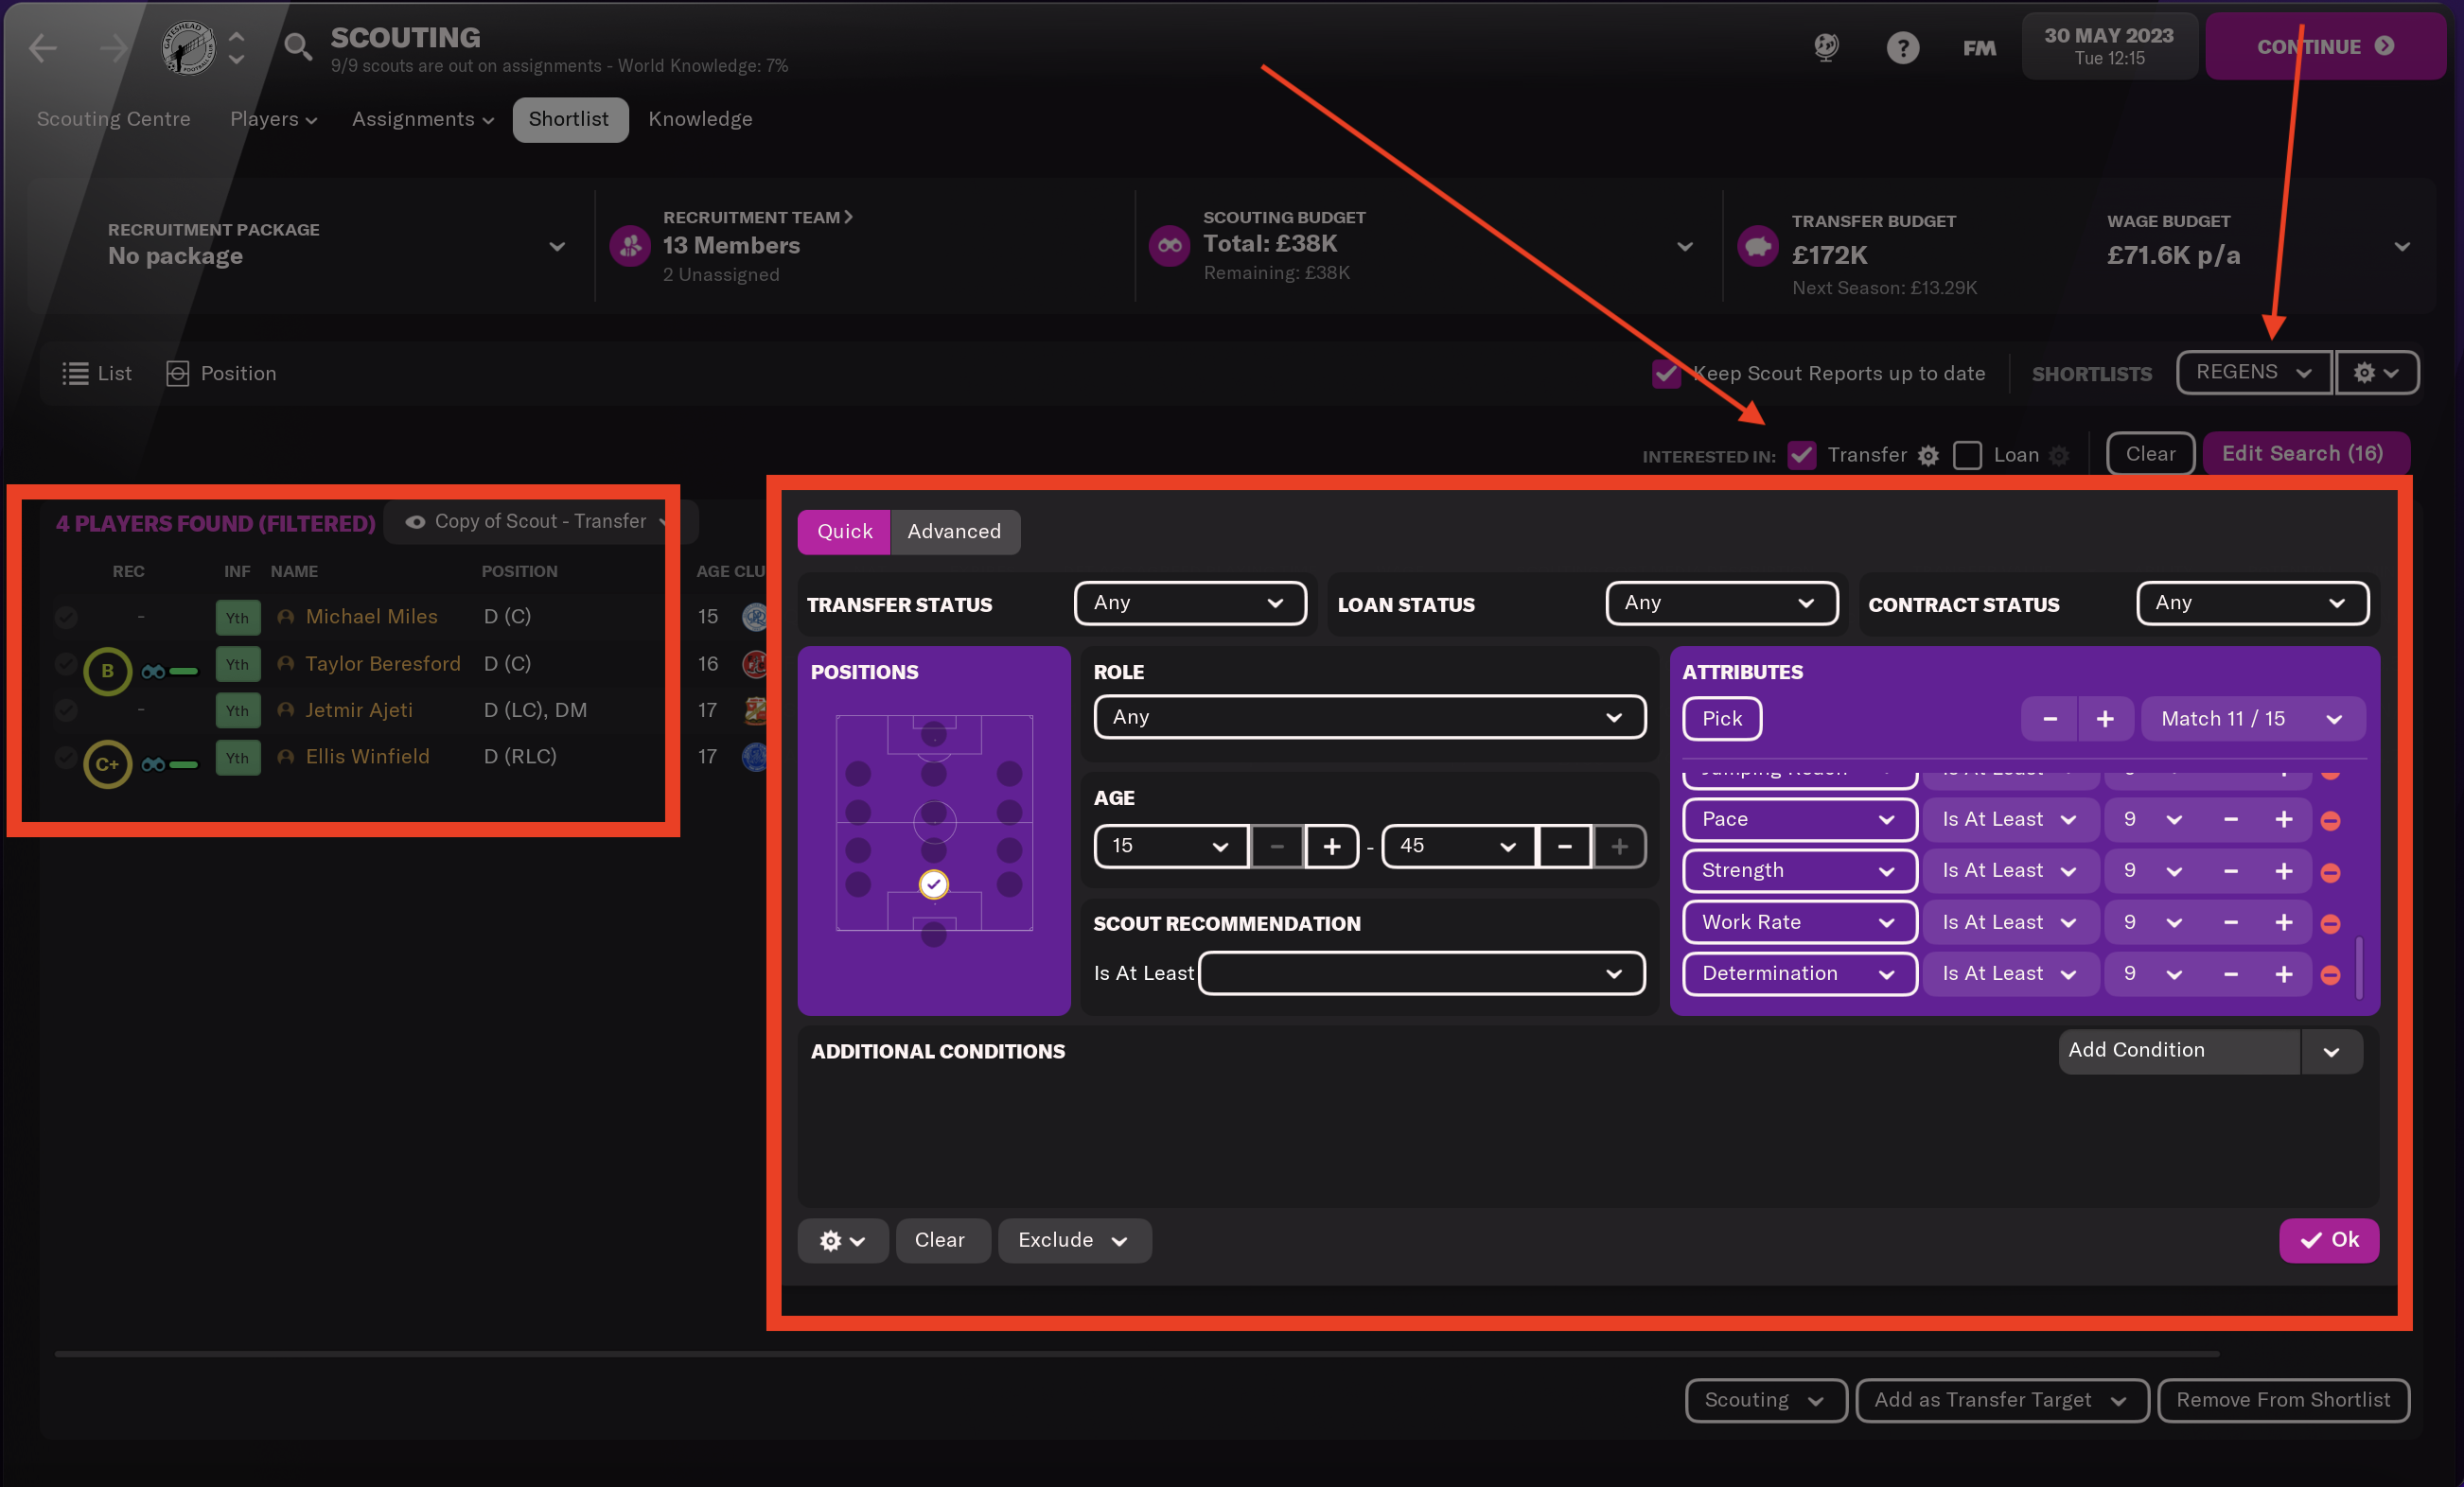Image resolution: width=2464 pixels, height=1487 pixels.
Task: Open the Scouting Centre tab
Action: point(113,119)
